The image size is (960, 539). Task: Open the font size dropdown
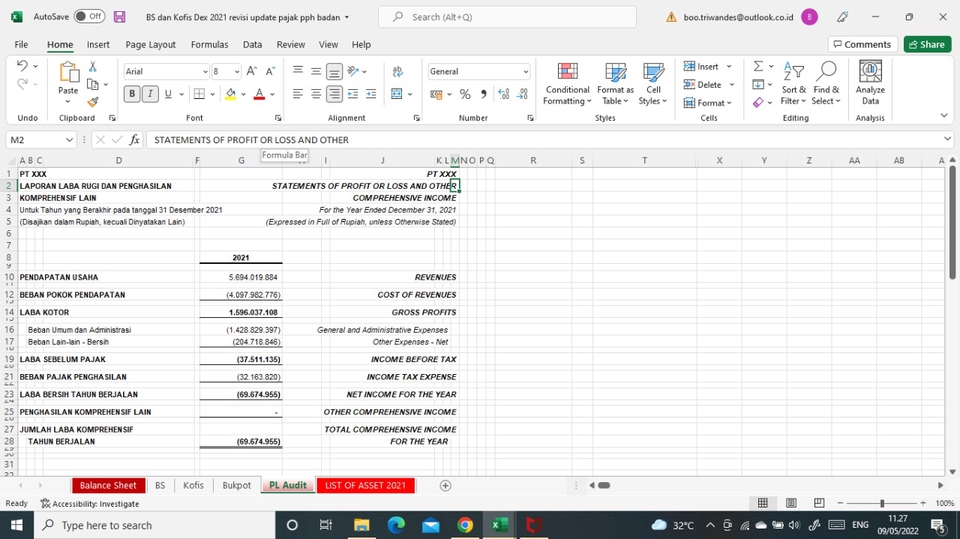click(x=237, y=72)
